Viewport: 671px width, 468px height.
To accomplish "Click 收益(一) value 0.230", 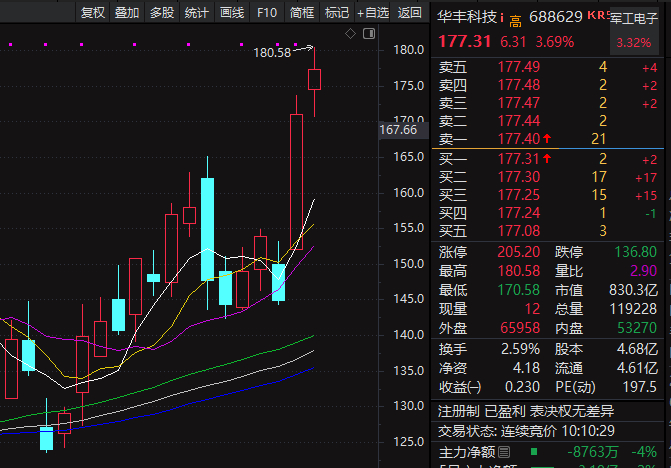I will 522,387.
